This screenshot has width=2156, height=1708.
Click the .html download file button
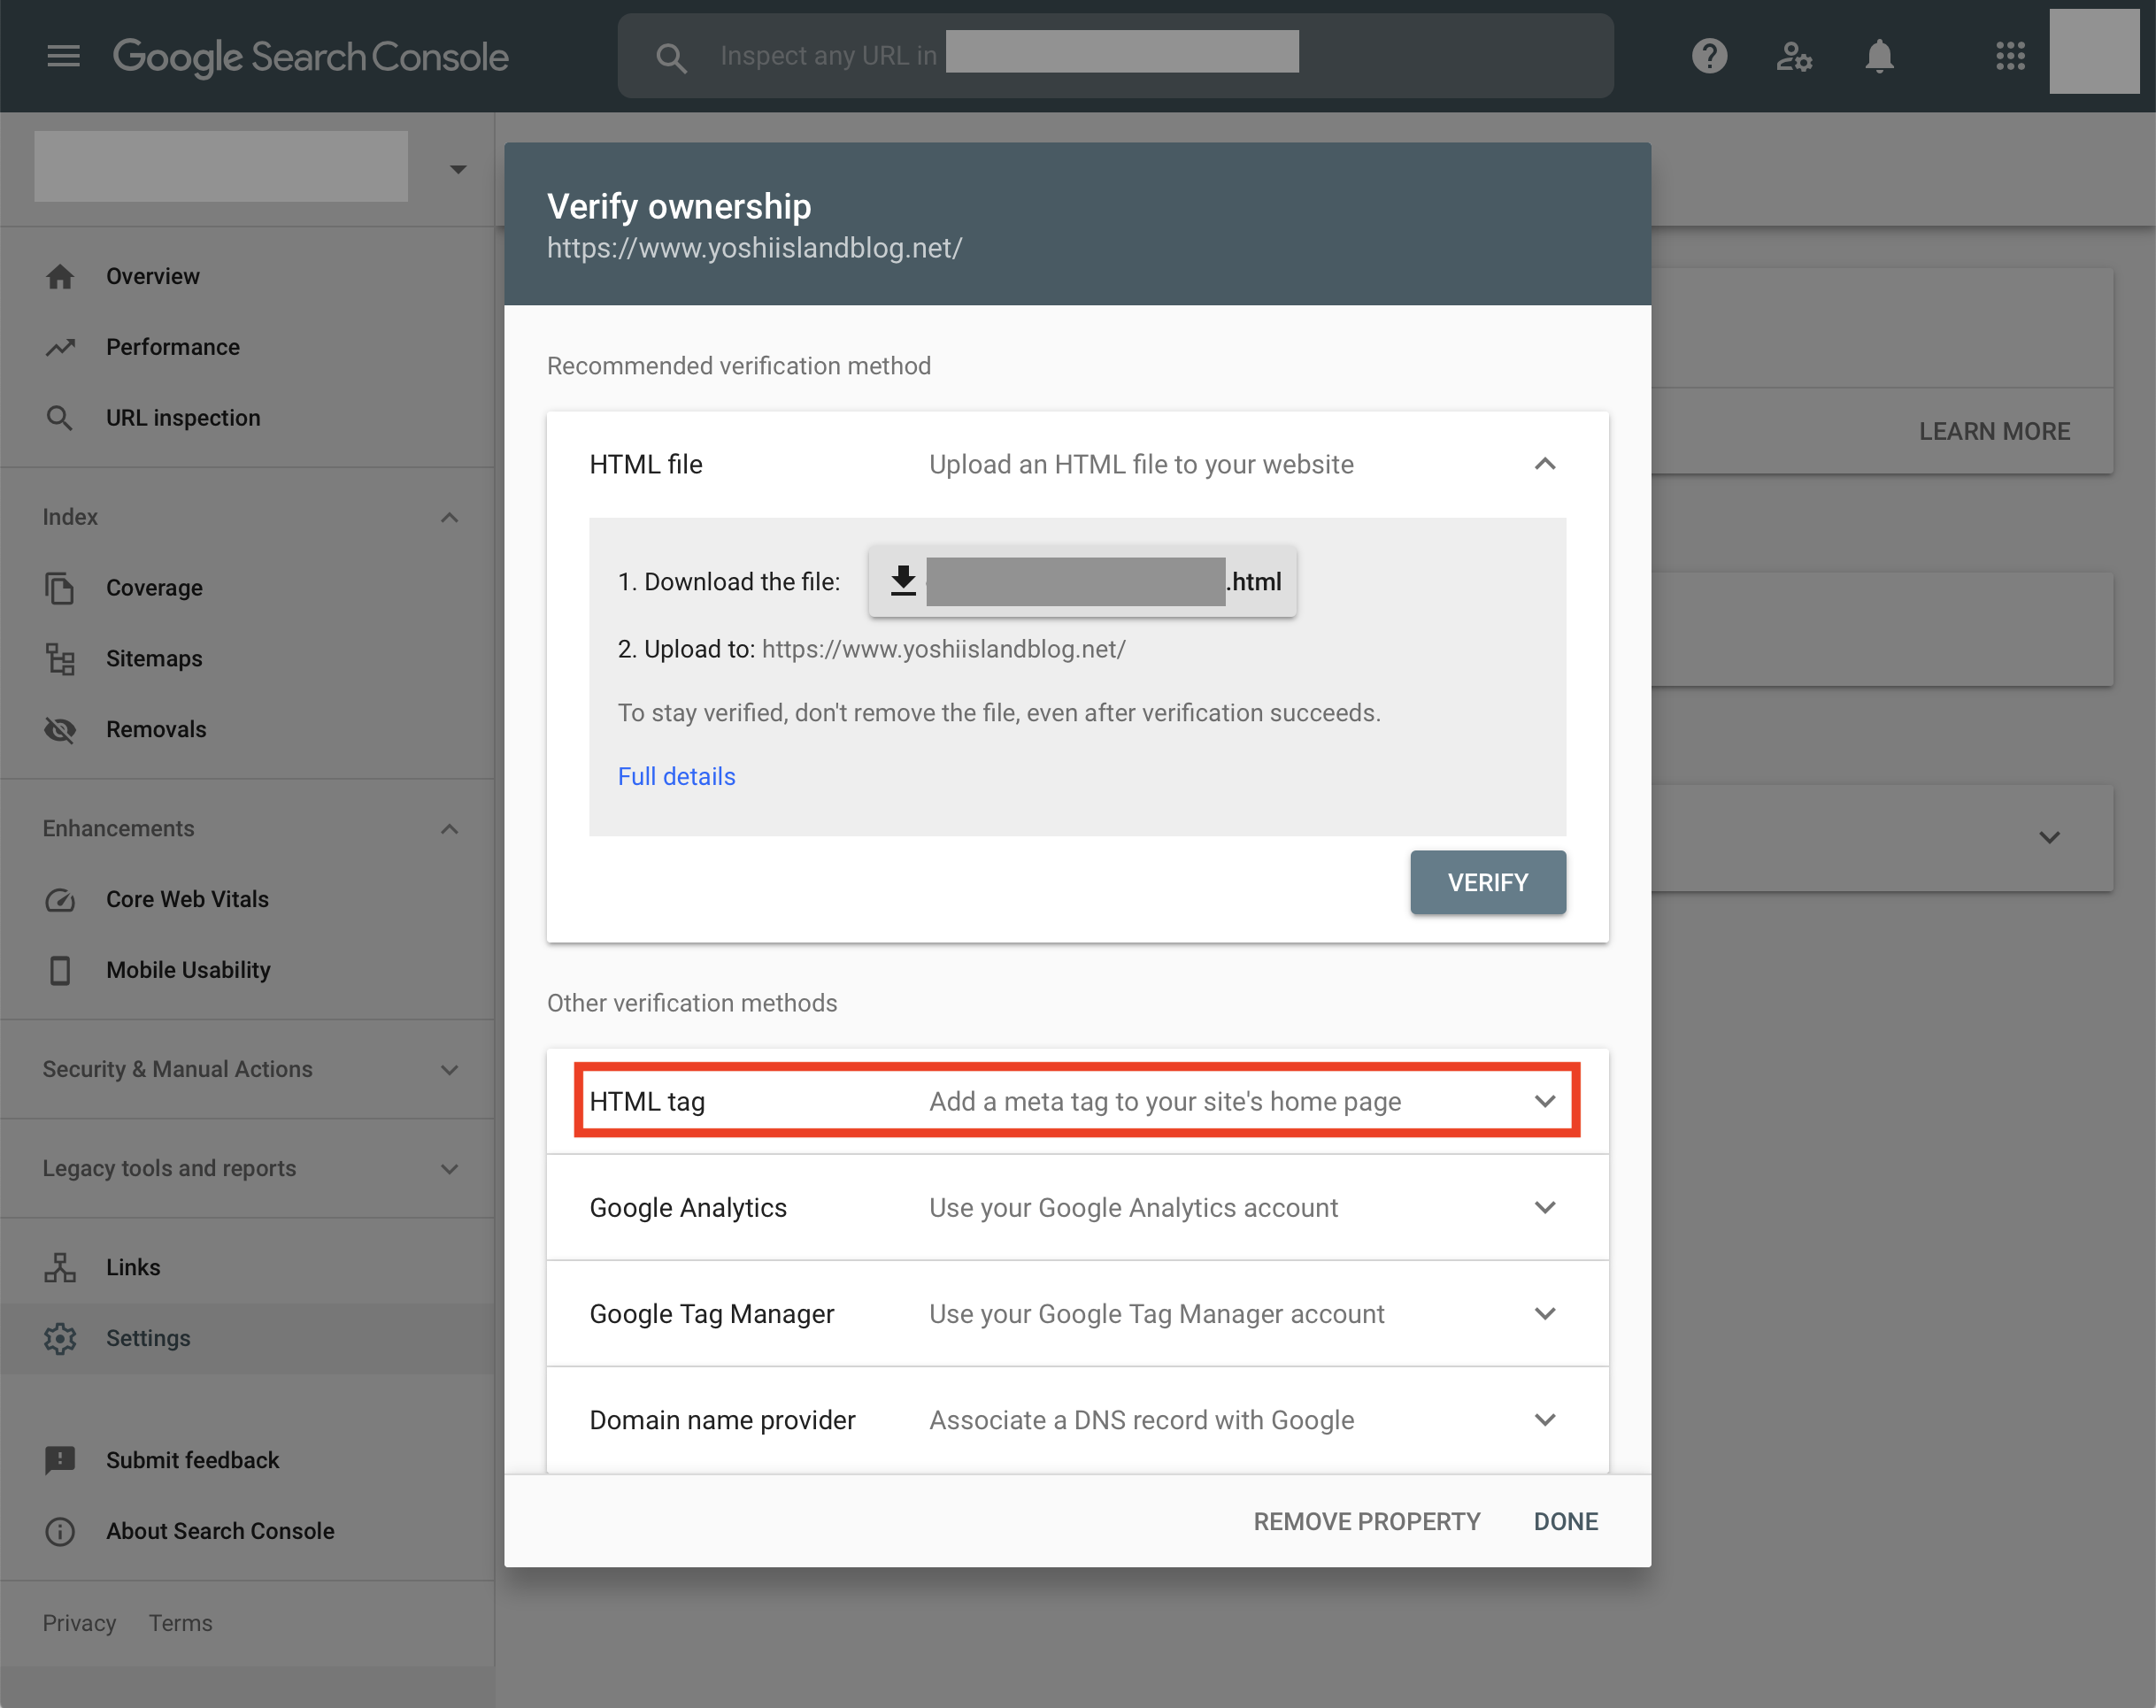pos(1082,582)
